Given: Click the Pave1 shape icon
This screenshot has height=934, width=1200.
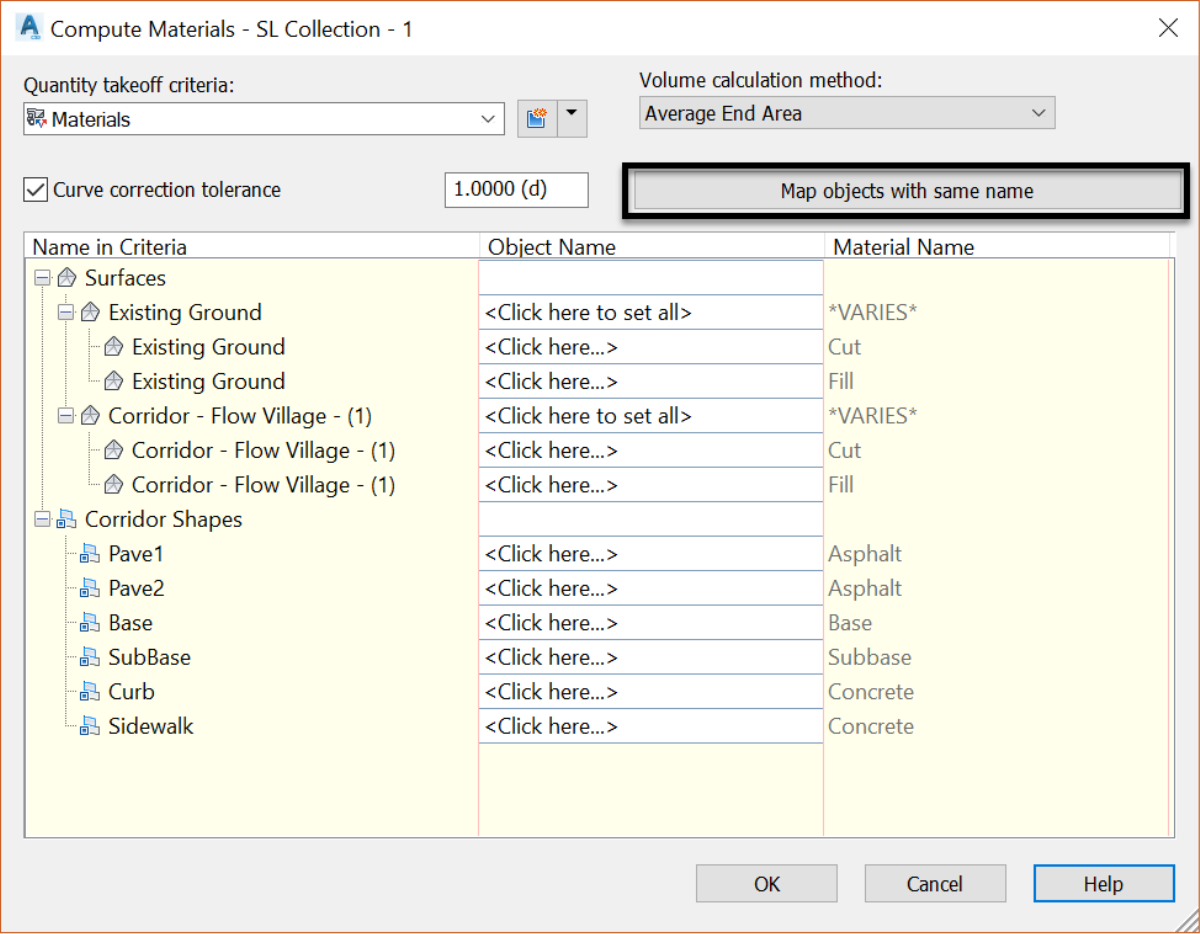Looking at the screenshot, I should tap(90, 554).
